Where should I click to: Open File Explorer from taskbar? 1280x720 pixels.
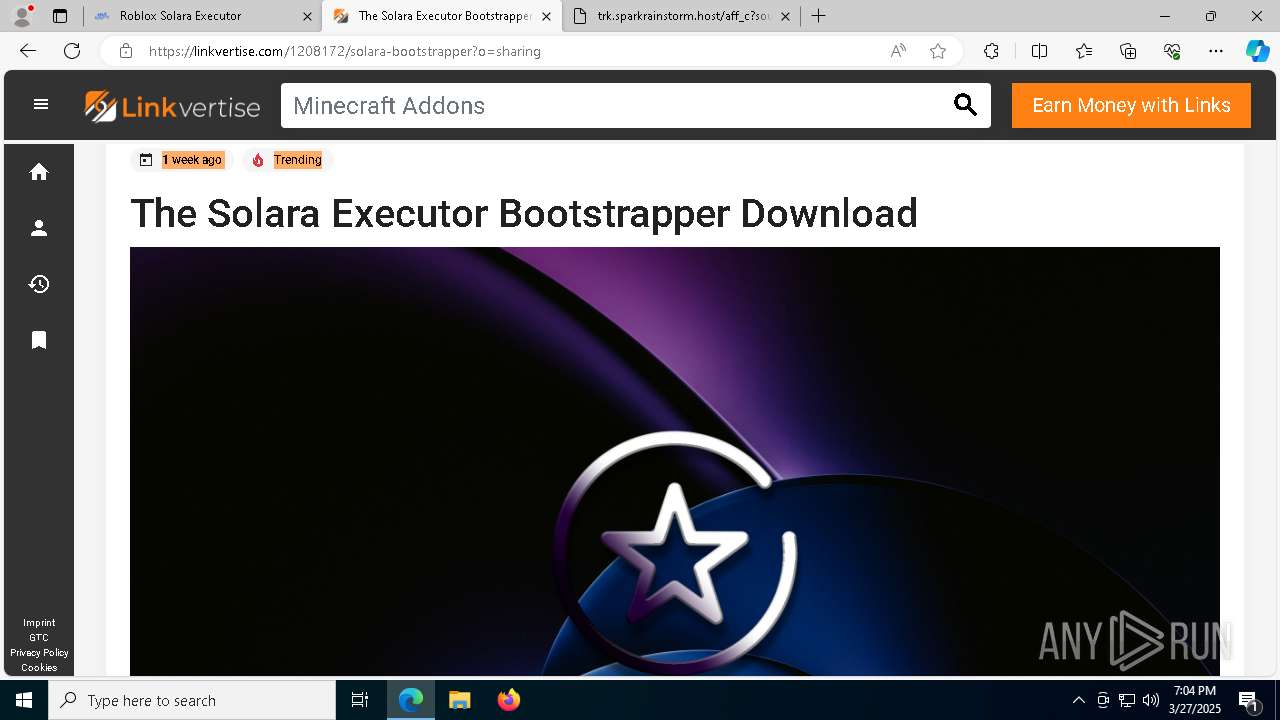pyautogui.click(x=459, y=700)
